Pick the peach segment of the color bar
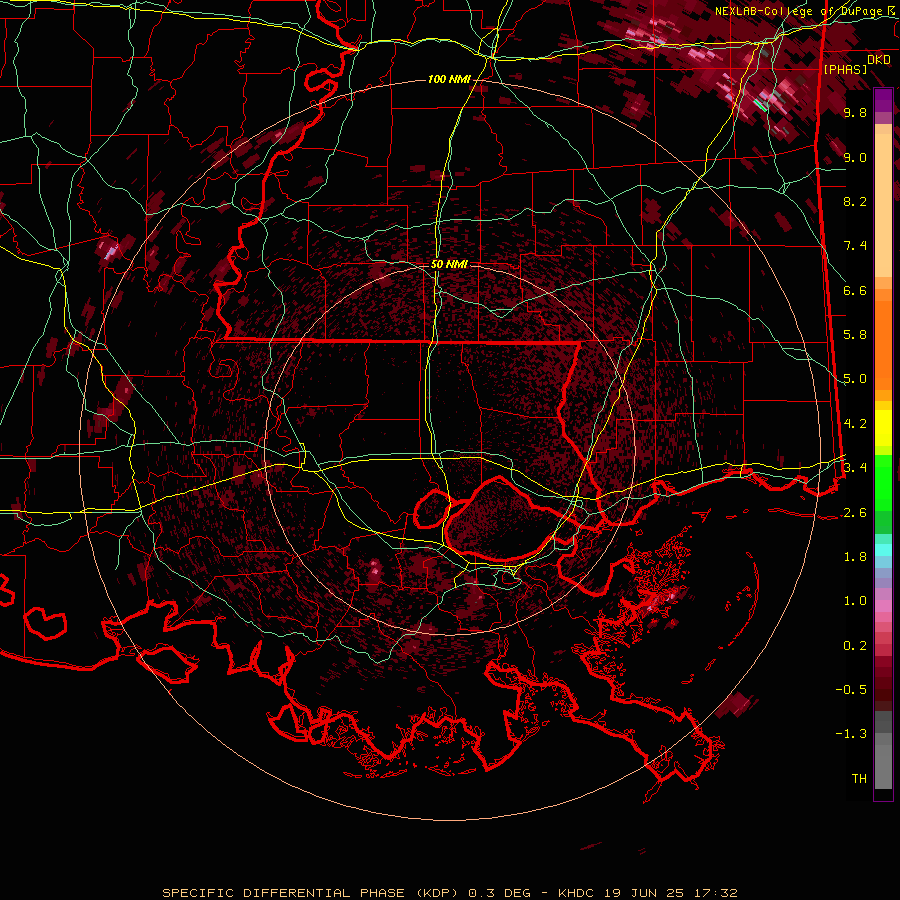Screen dimensions: 900x900 [x=883, y=201]
